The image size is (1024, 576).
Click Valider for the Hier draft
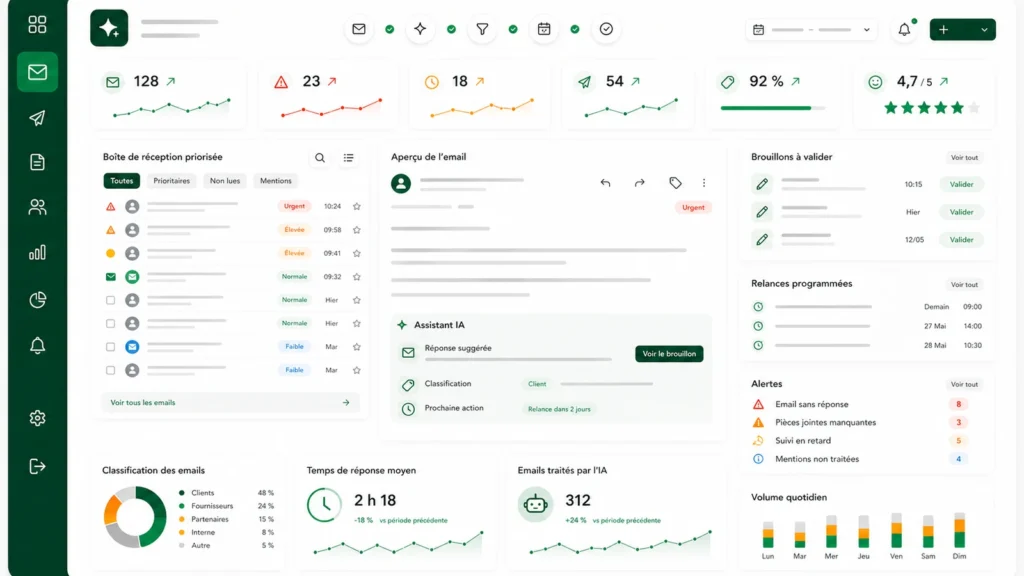click(x=961, y=212)
